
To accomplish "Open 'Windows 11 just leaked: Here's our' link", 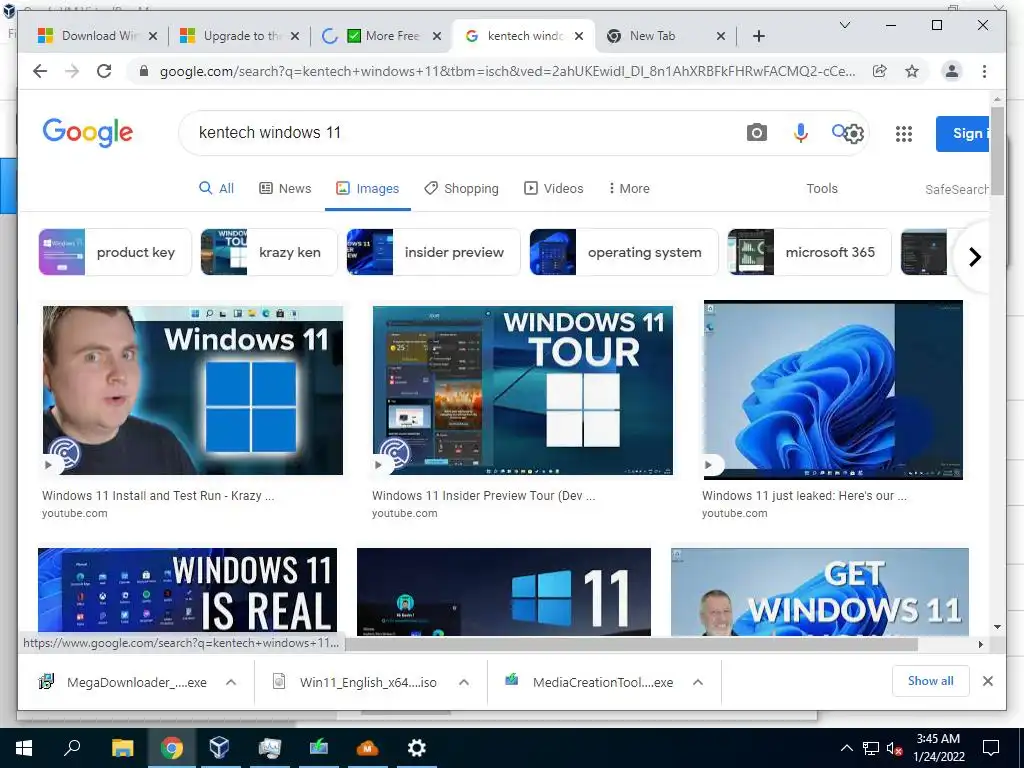I will 804,496.
